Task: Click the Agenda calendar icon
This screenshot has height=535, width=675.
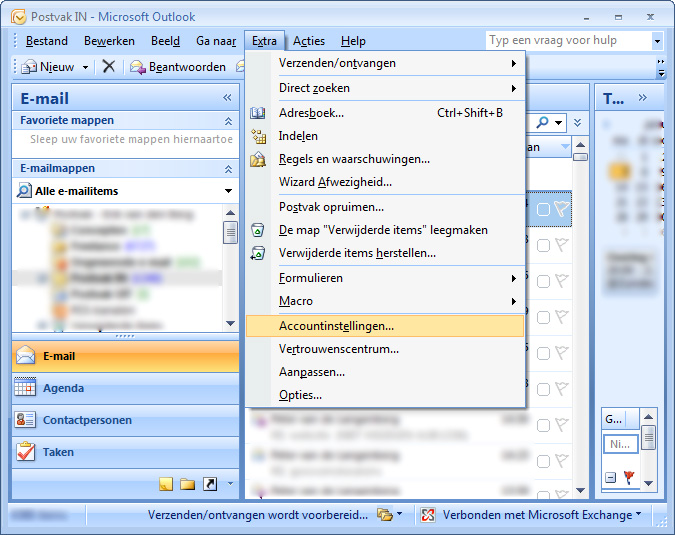Action: tap(25, 387)
